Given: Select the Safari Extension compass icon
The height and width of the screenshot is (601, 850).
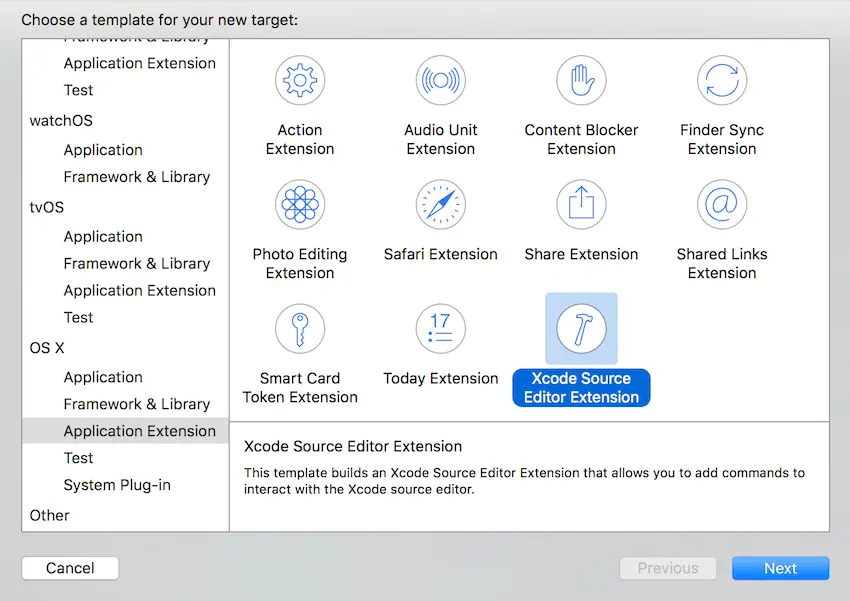Looking at the screenshot, I should coord(441,204).
